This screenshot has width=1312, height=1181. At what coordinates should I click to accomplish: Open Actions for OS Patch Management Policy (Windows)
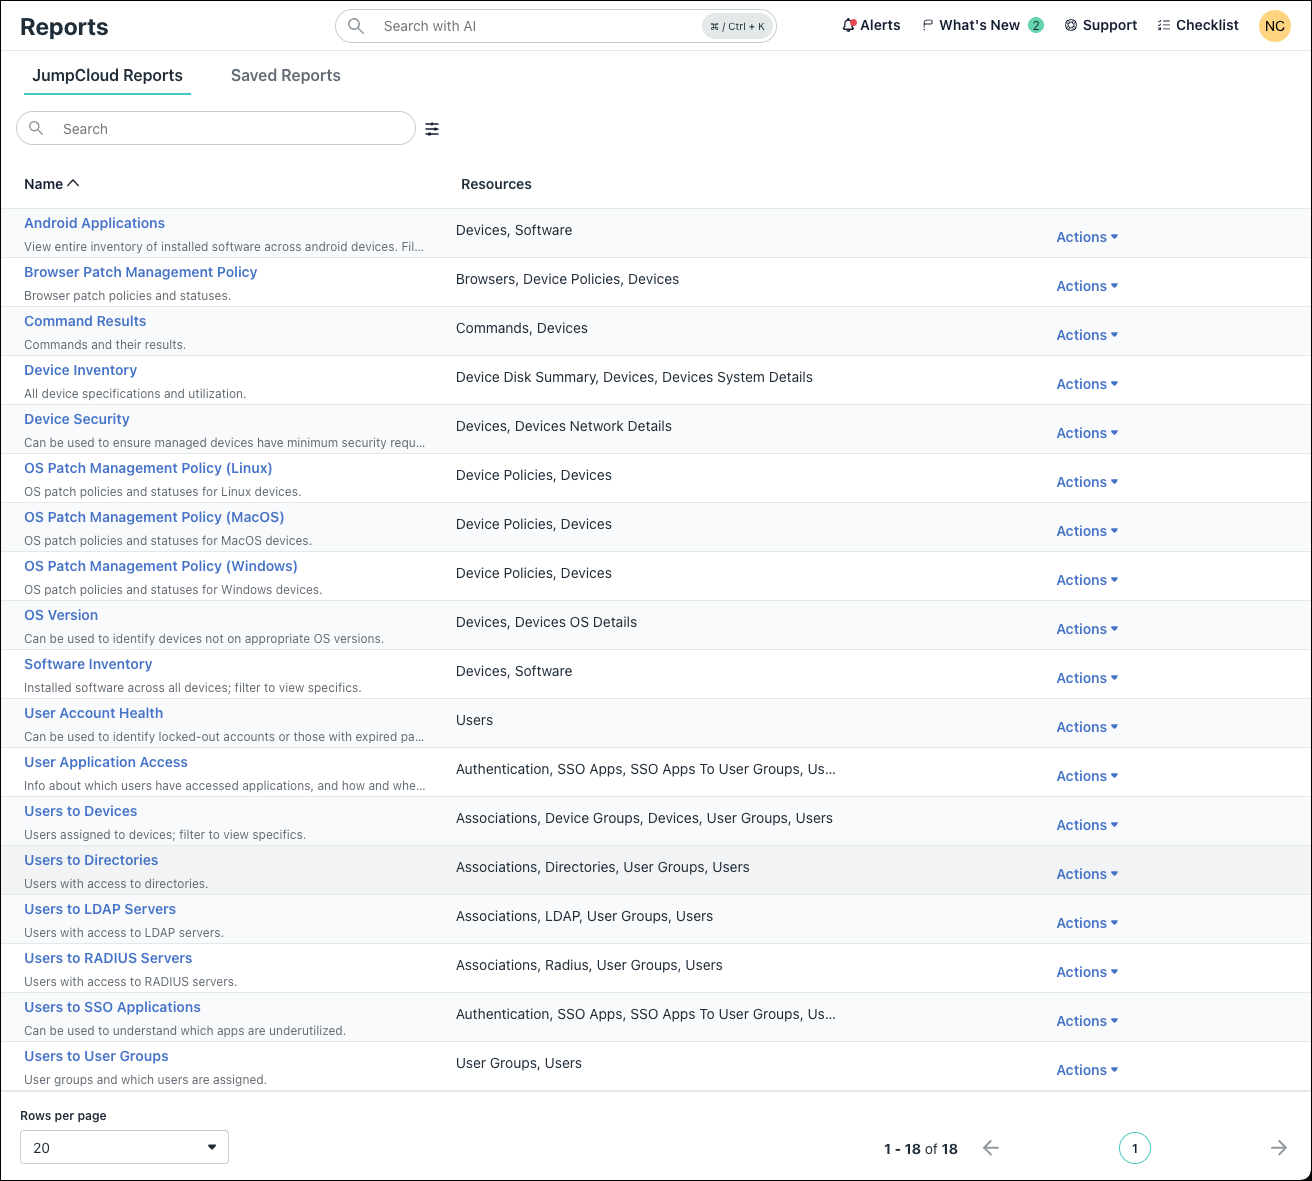1087,580
